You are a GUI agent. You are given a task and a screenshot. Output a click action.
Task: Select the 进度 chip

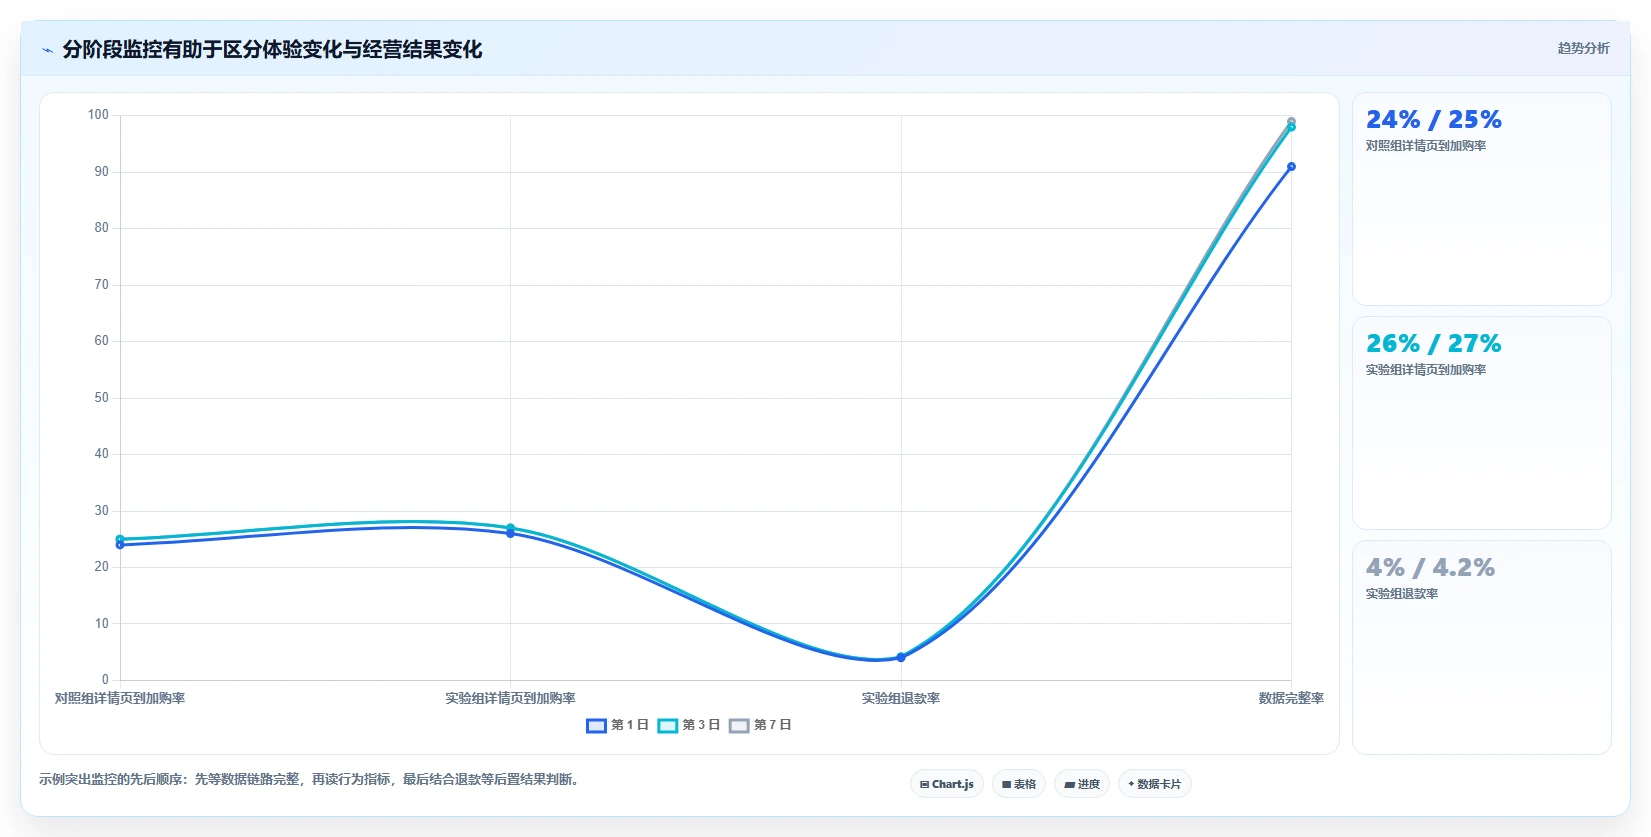(1082, 784)
